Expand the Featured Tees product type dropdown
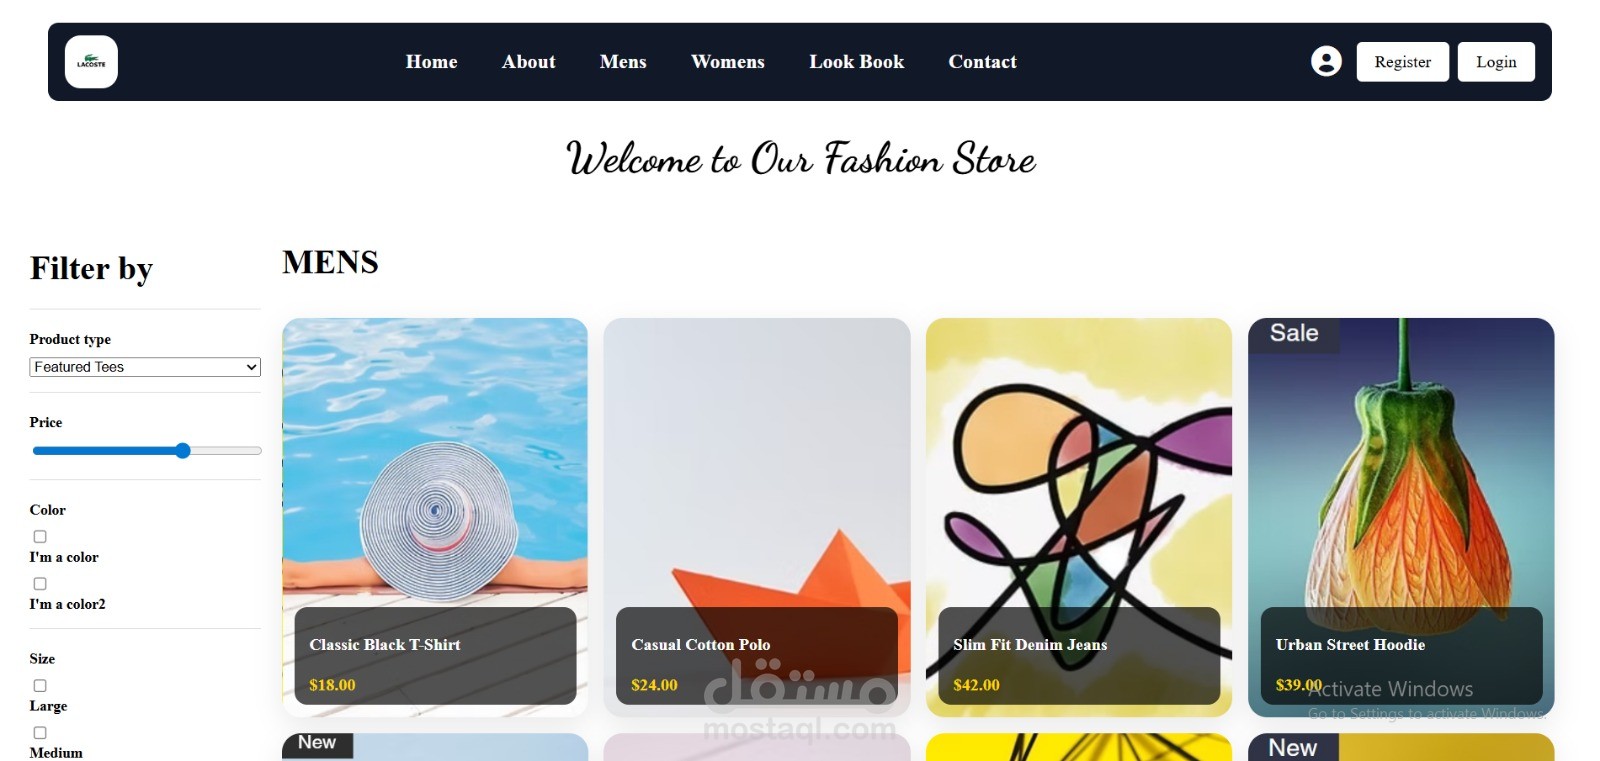 pyautogui.click(x=145, y=367)
